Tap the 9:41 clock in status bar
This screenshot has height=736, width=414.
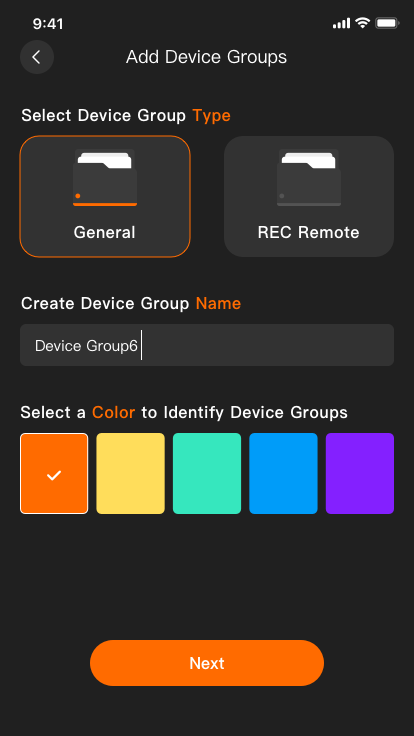pyautogui.click(x=48, y=23)
